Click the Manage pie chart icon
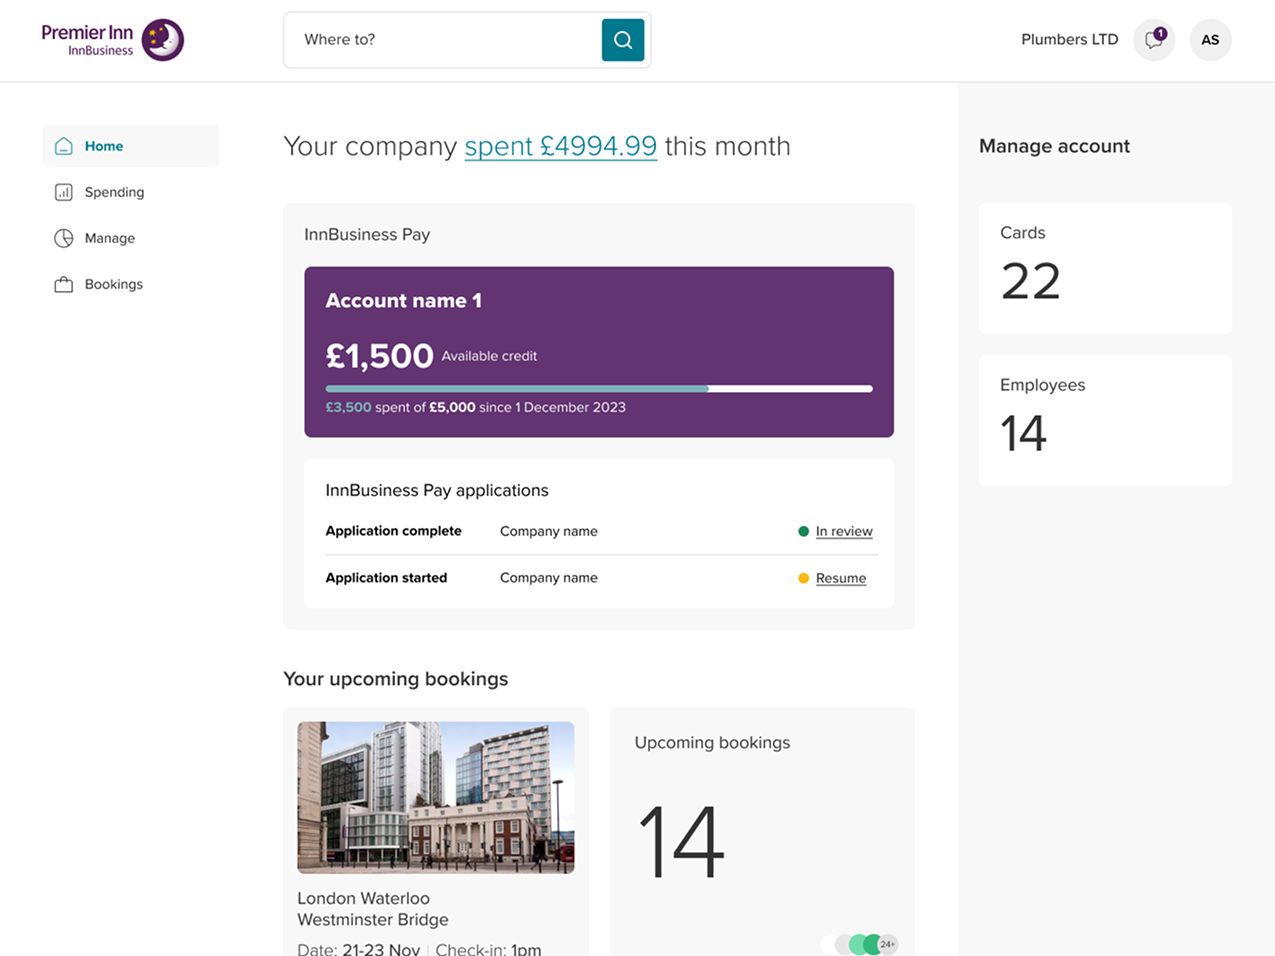Screen dimensions: 1275x956 pos(64,238)
